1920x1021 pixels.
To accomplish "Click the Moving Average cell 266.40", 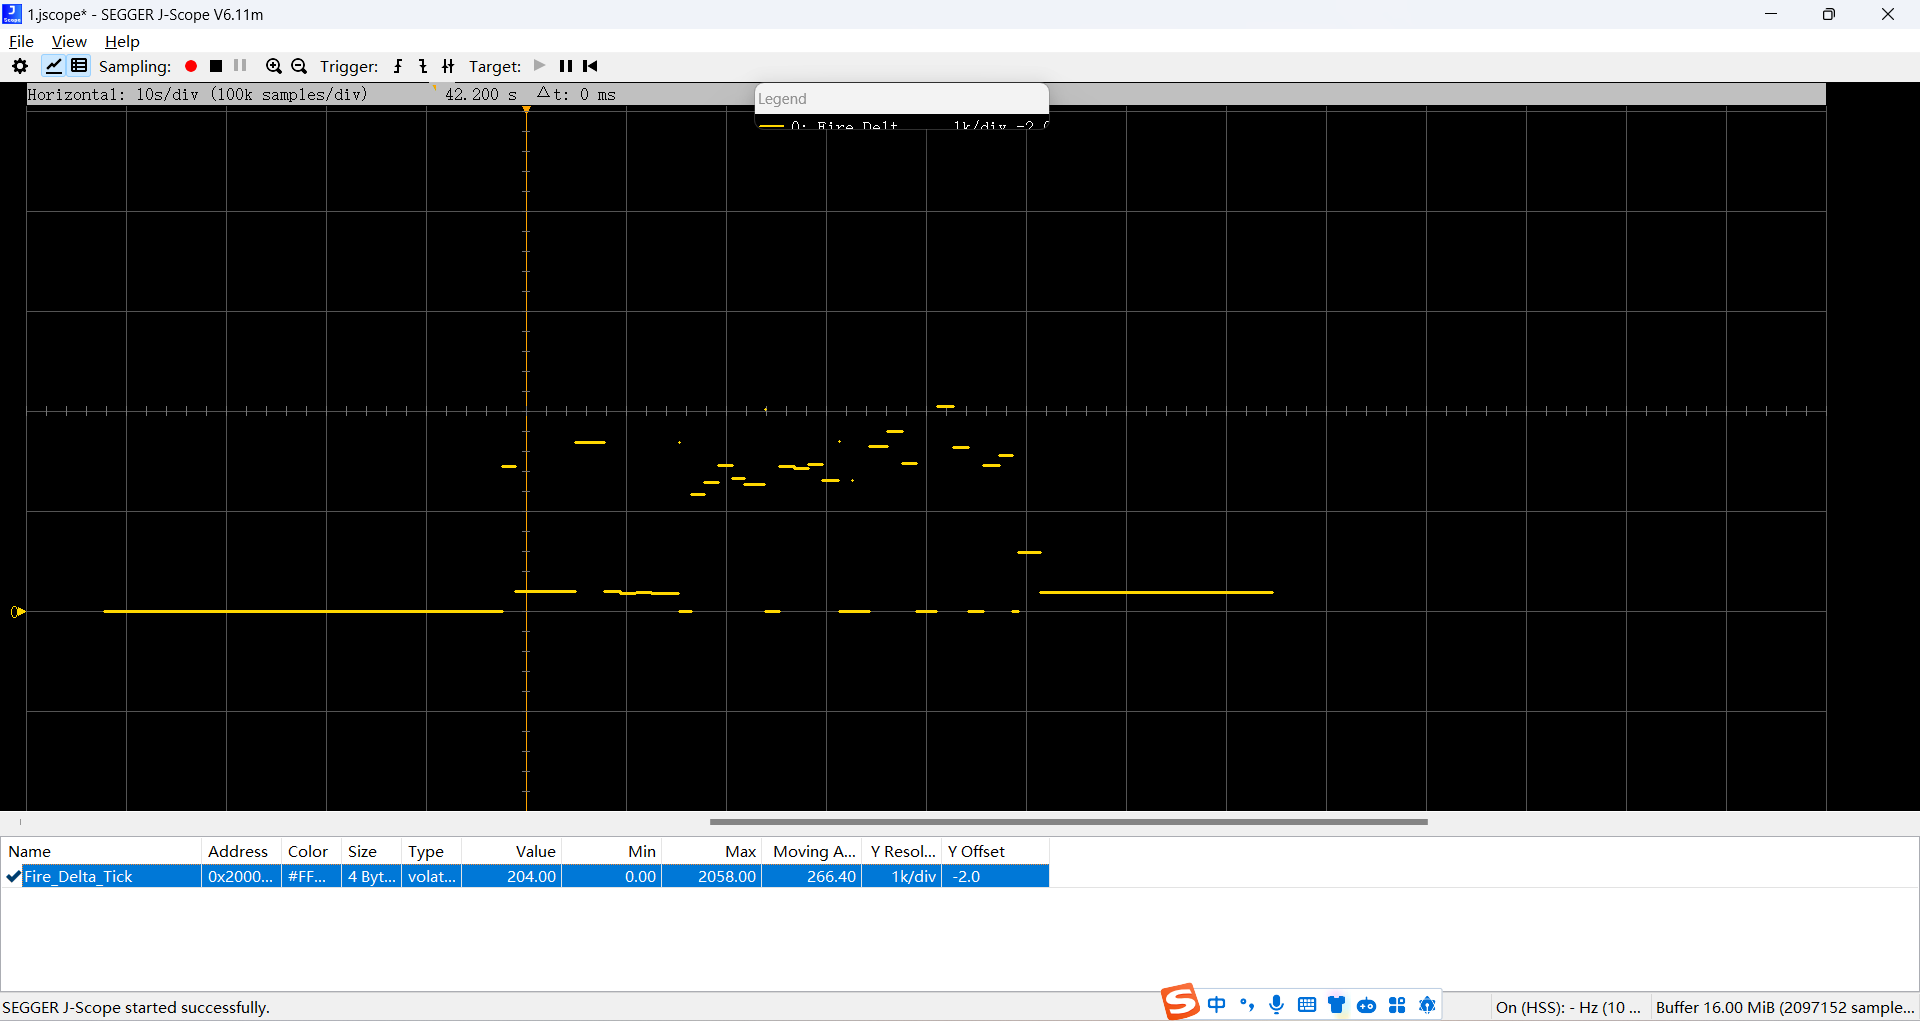I will [x=811, y=876].
